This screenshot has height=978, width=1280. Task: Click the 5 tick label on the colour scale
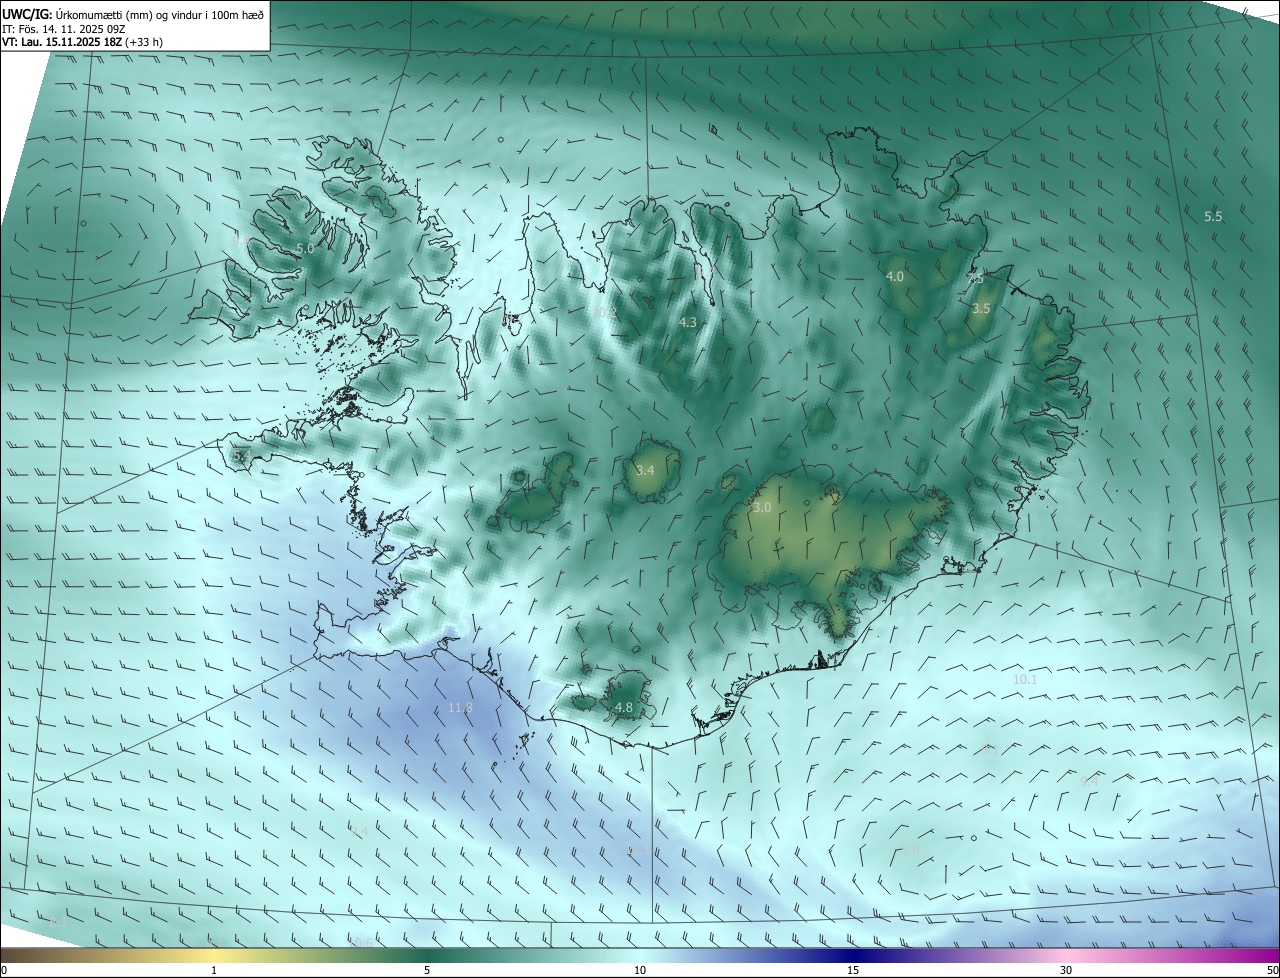point(427,970)
